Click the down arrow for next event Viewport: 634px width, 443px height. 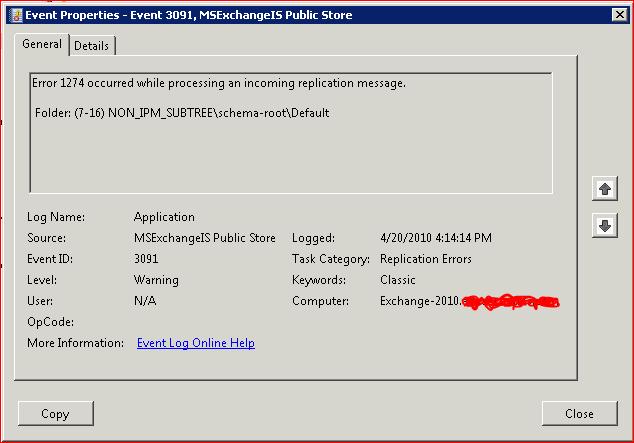click(604, 226)
